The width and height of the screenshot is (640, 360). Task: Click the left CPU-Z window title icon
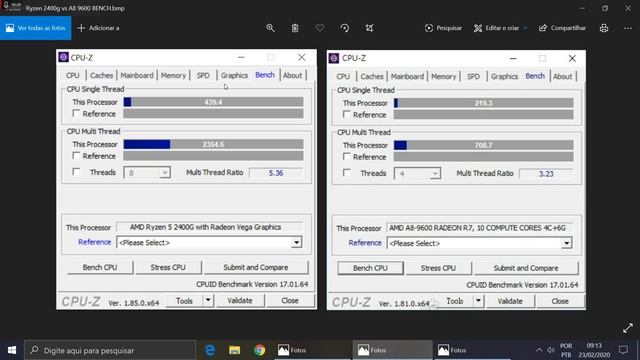[x=63, y=57]
